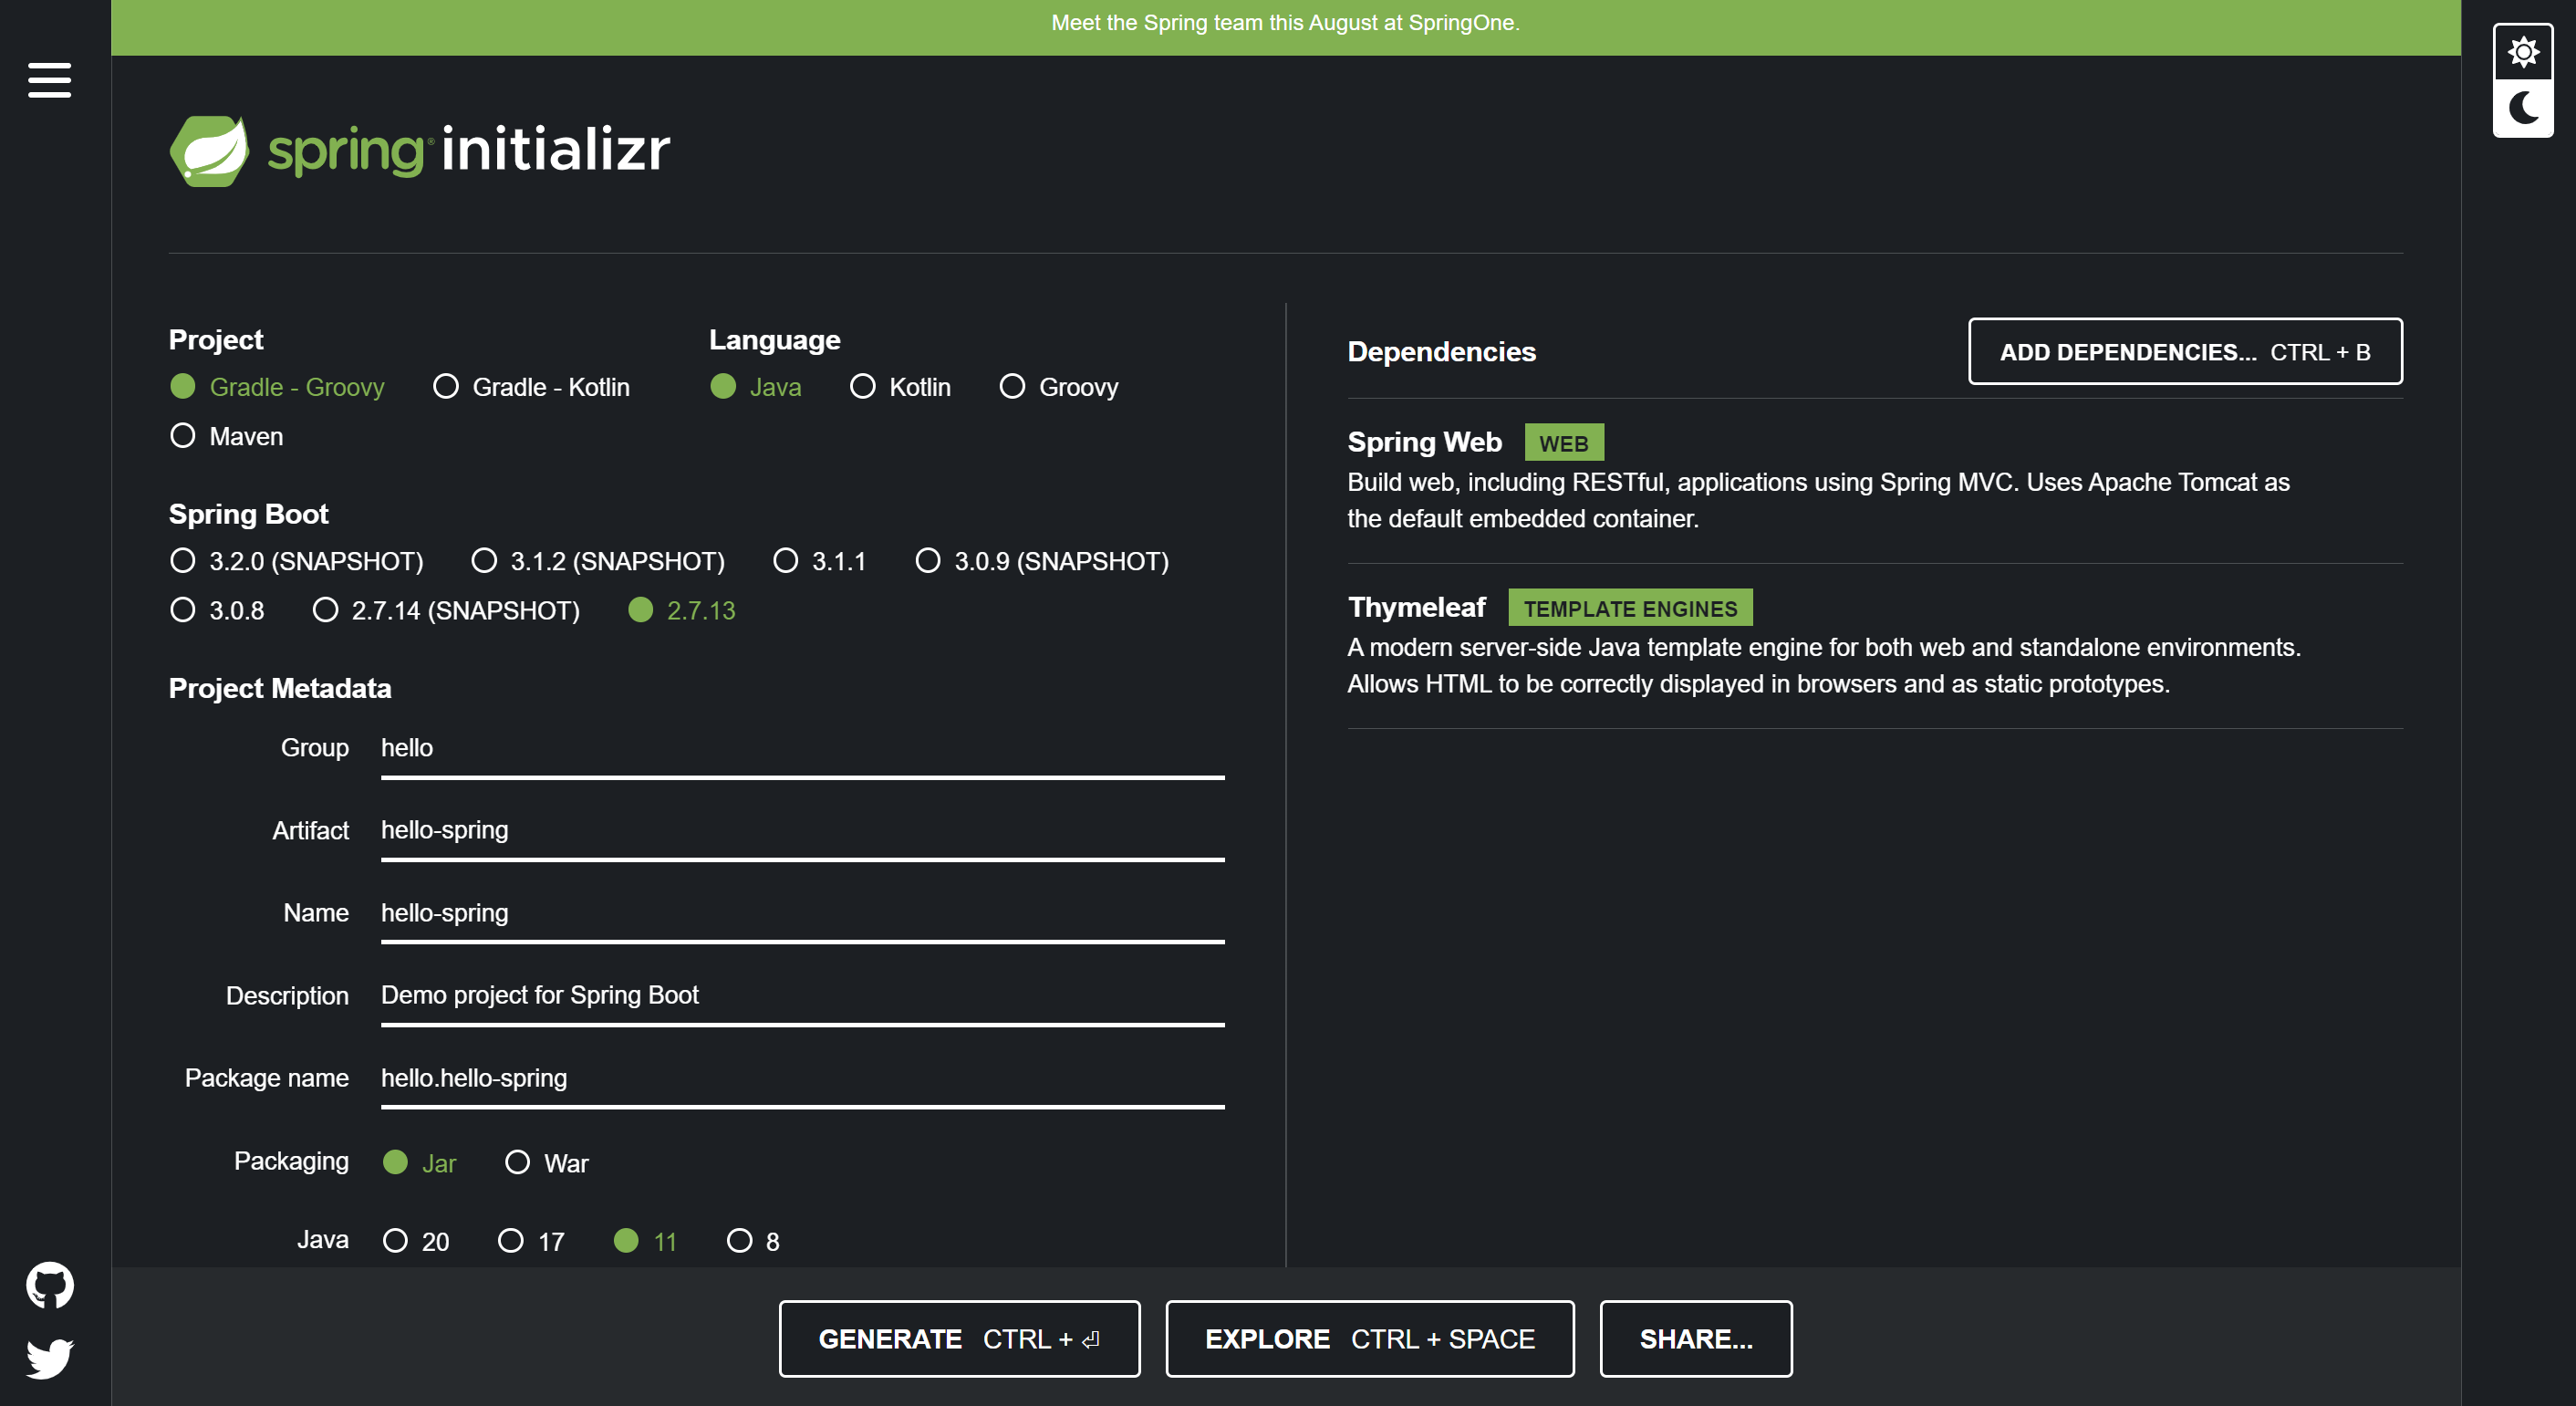Open the GitHub icon link
This screenshot has width=2576, height=1406.
49,1285
